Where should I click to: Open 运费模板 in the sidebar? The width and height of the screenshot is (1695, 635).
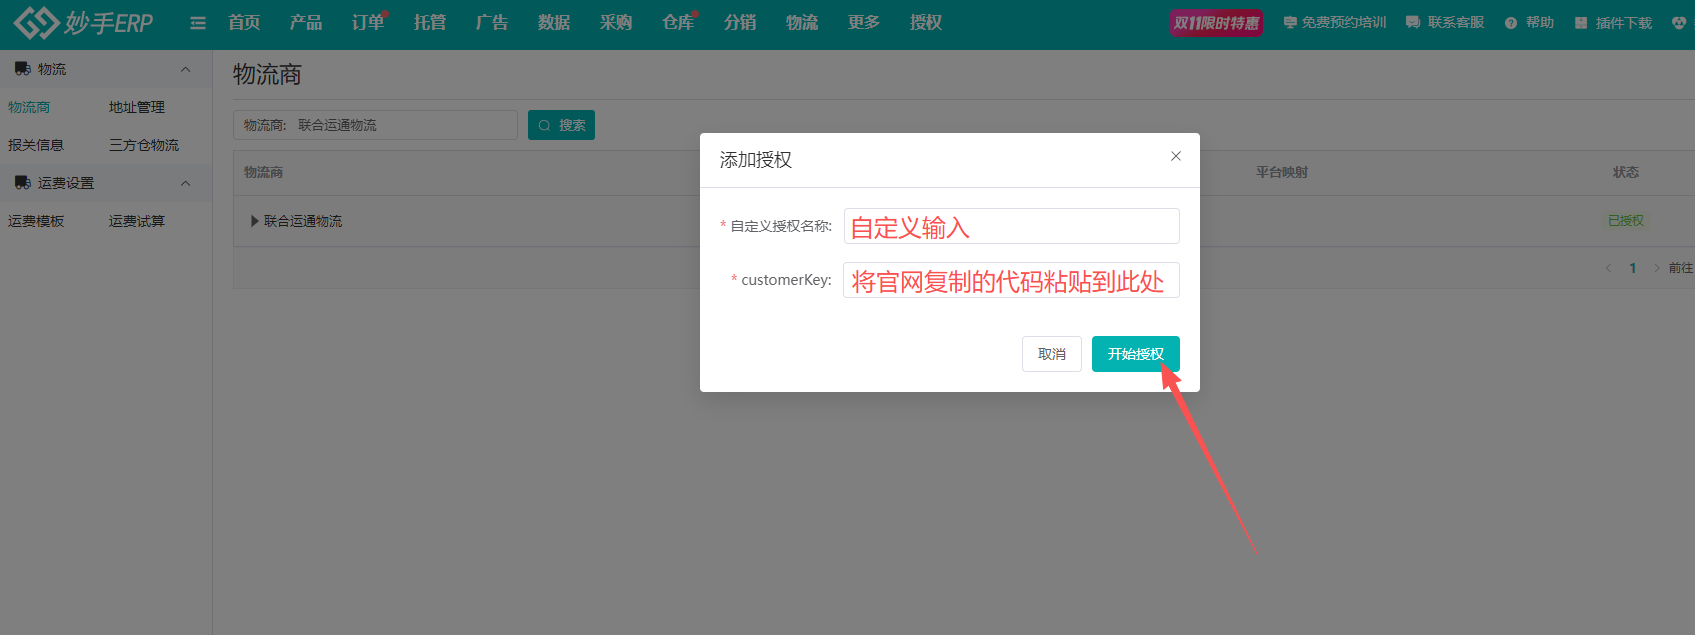pyautogui.click(x=36, y=221)
